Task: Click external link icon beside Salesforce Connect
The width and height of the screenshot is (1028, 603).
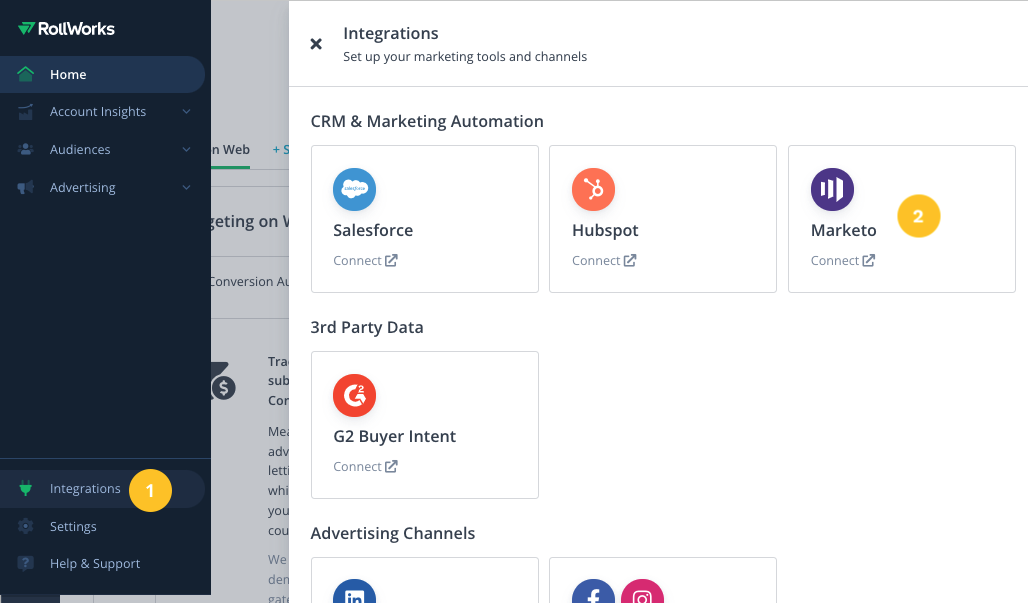Action: coord(391,260)
